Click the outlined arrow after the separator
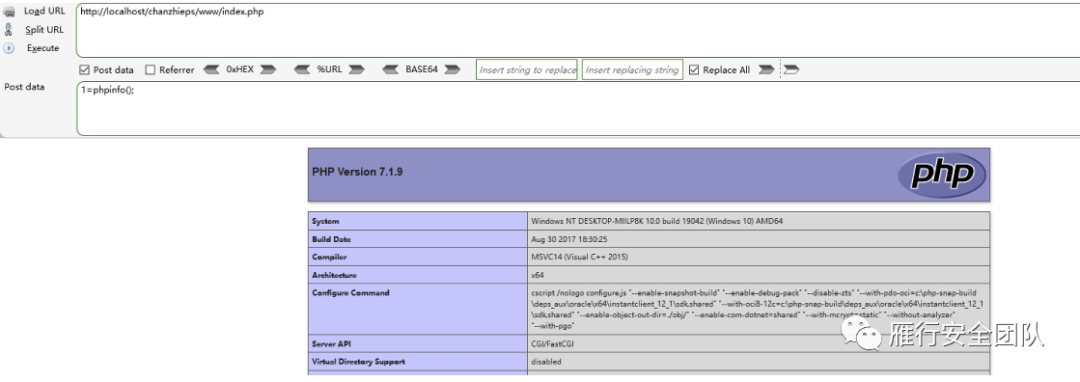 pos(791,70)
